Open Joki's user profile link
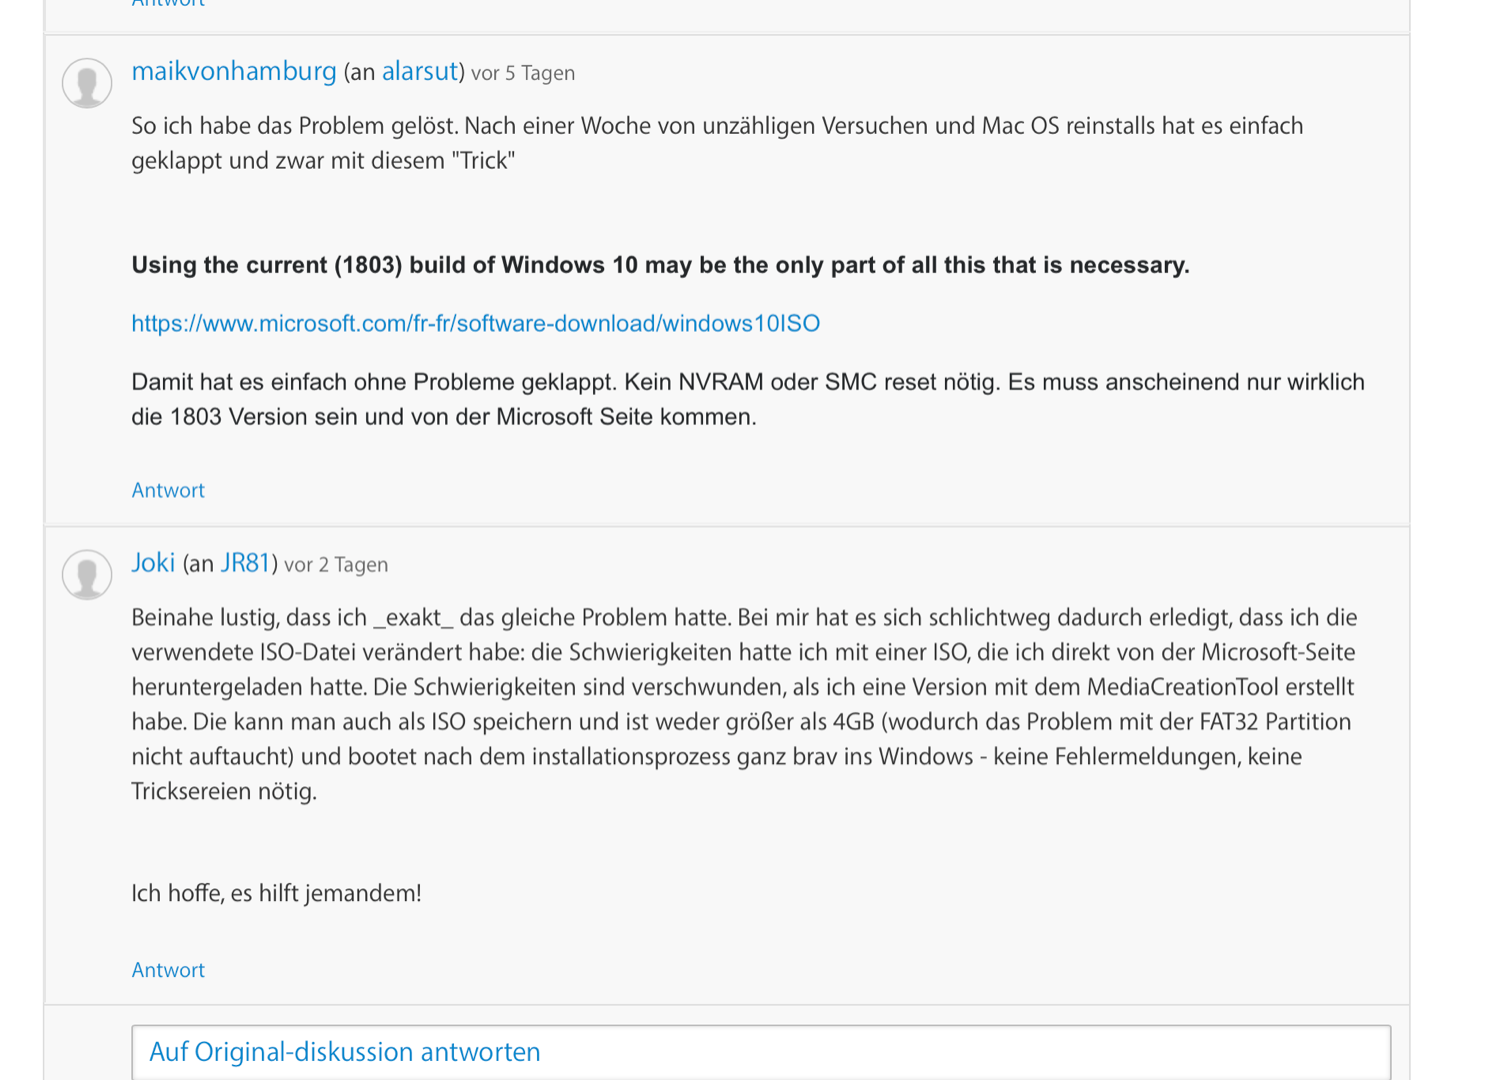 (153, 564)
